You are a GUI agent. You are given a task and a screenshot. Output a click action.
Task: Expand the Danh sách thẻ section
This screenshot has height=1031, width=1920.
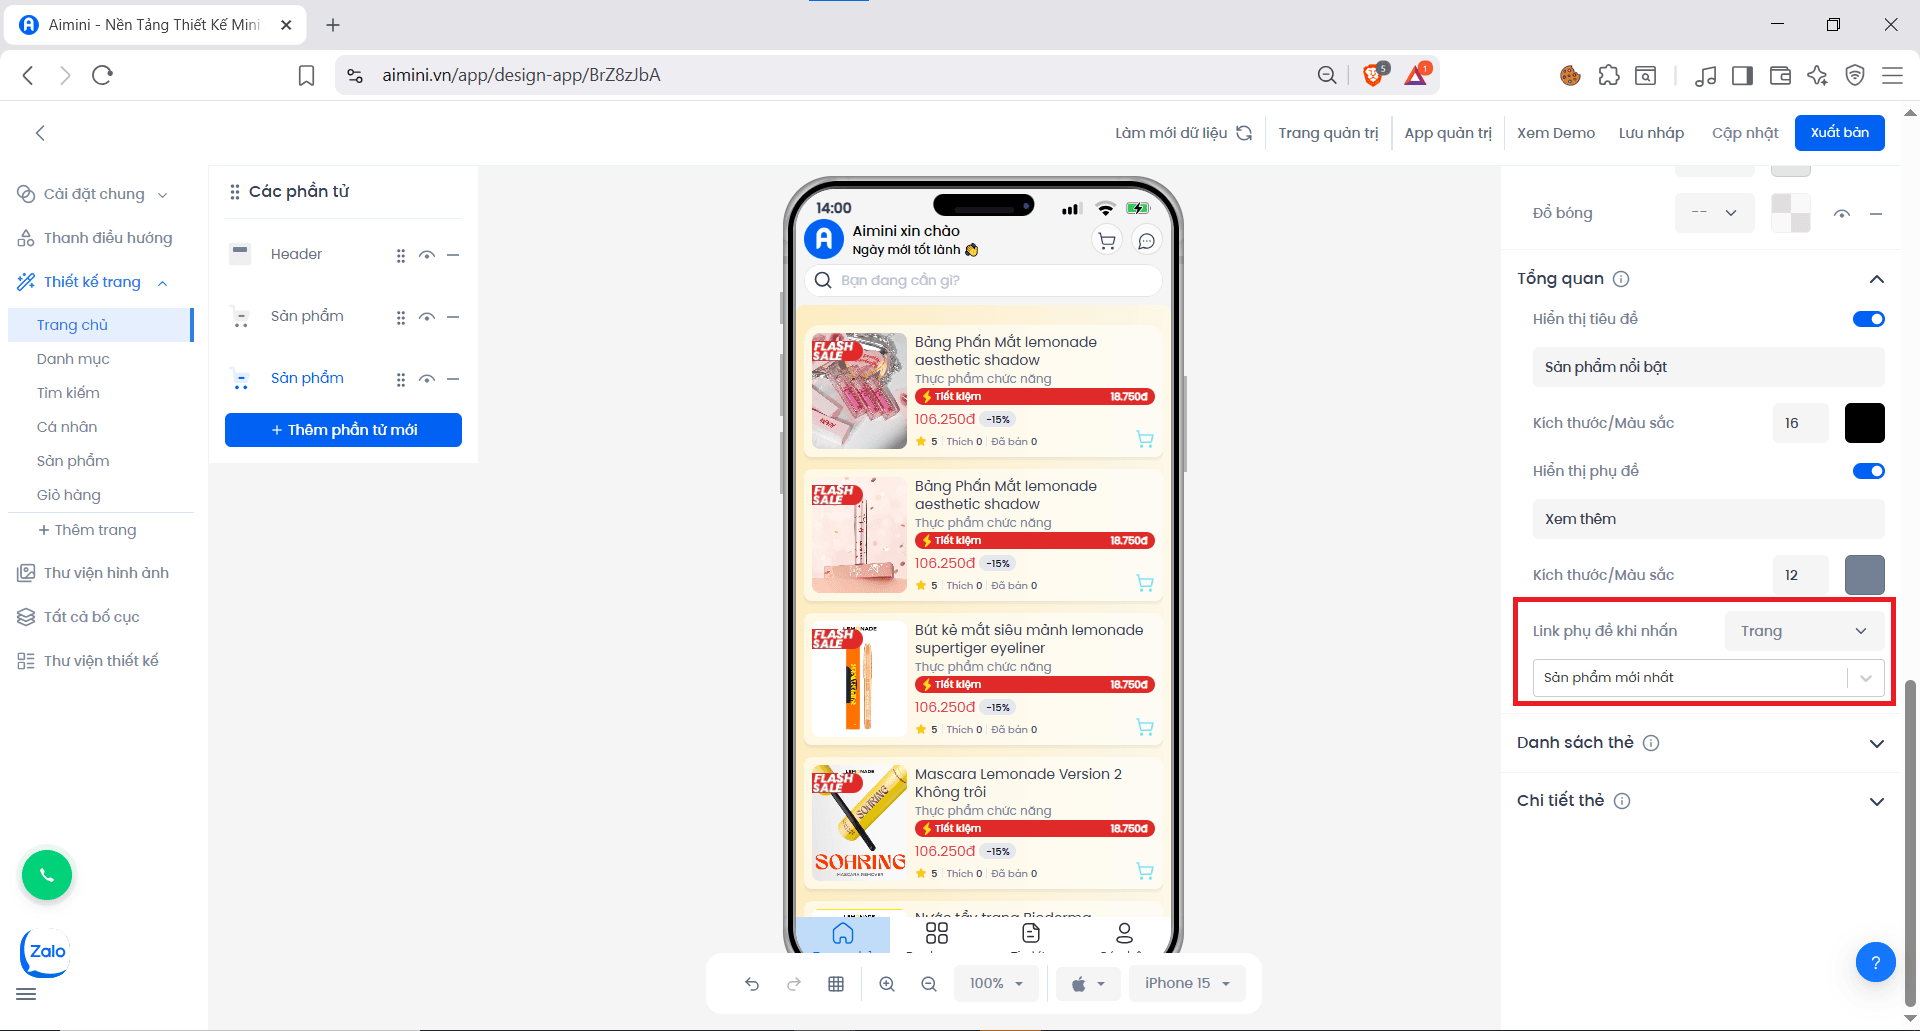1876,743
